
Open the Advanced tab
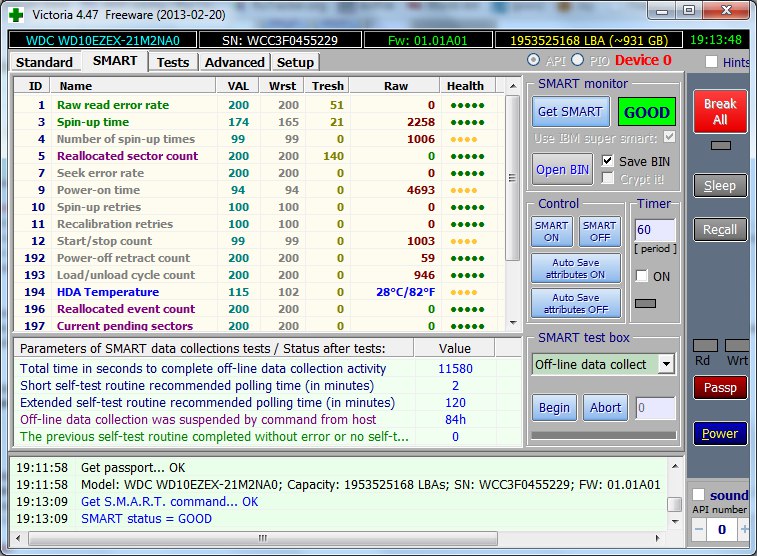click(x=234, y=62)
